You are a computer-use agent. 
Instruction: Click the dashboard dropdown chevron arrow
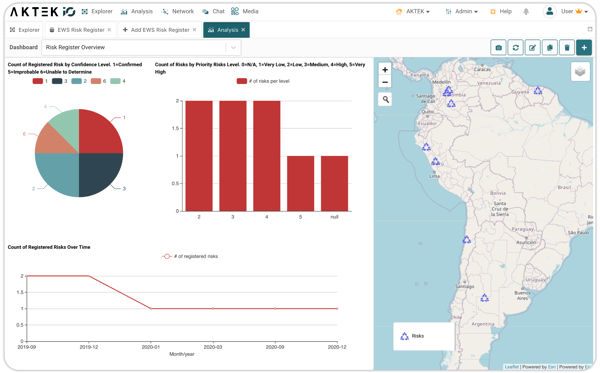point(233,47)
